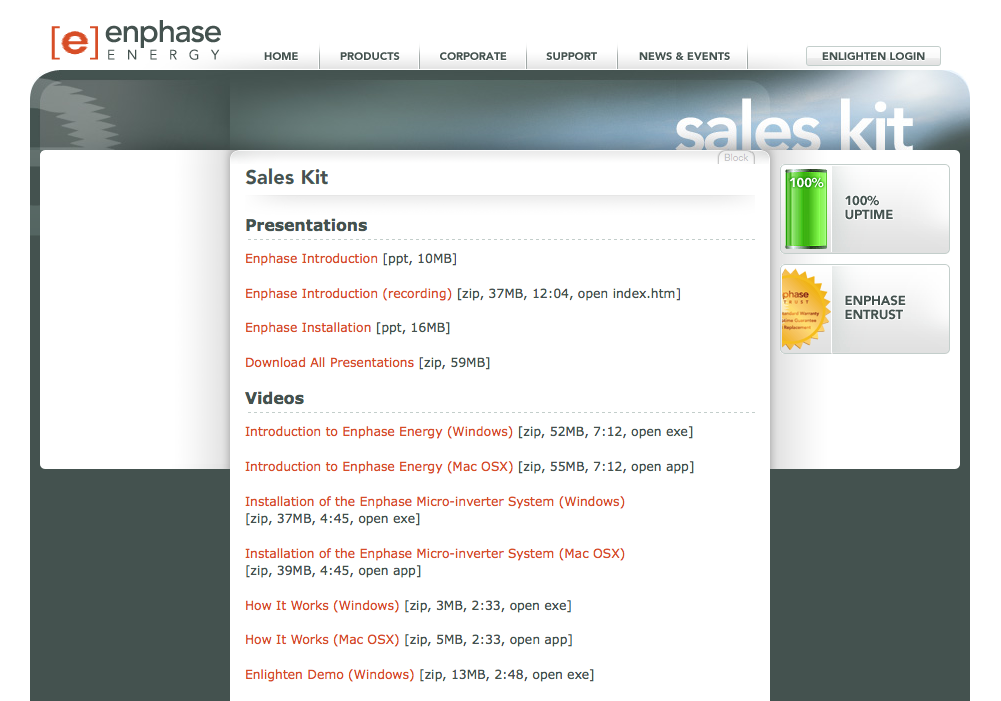This screenshot has width=1001, height=701.
Task: Click Download All Presentations link
Action: 329,363
